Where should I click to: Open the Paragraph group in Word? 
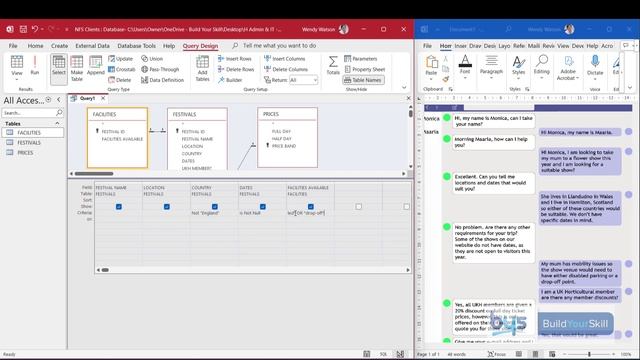(491, 67)
